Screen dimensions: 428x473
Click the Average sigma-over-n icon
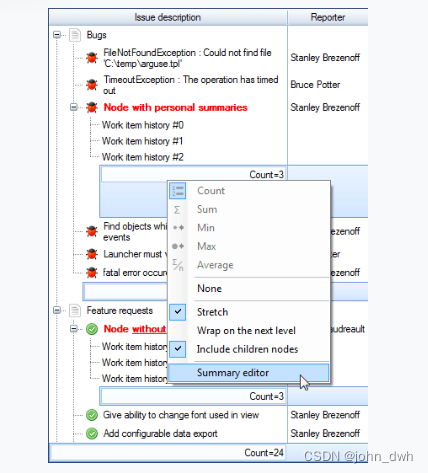click(x=178, y=265)
